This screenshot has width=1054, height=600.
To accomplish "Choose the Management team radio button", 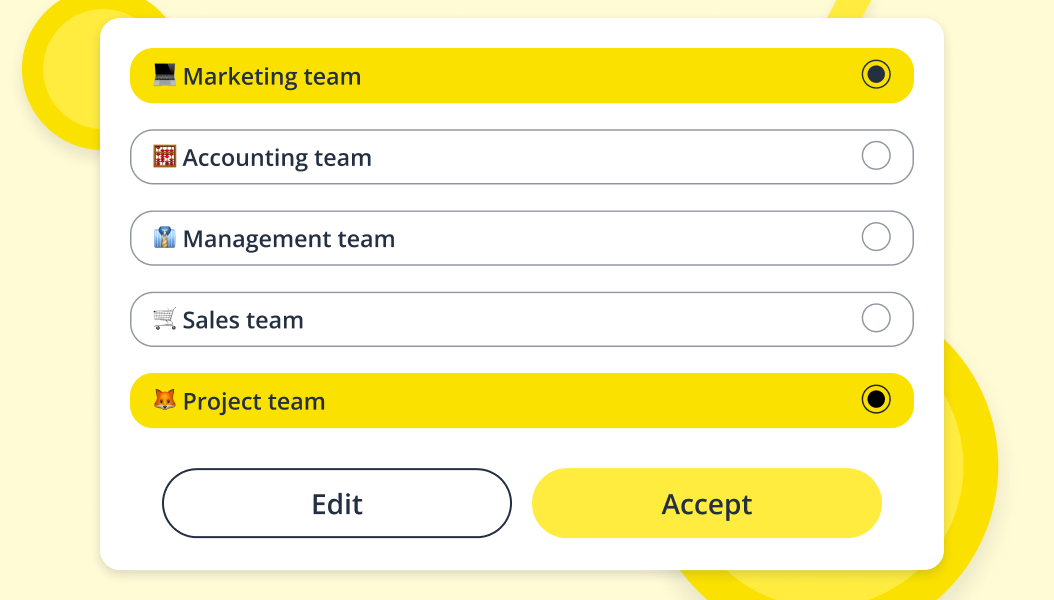I will (x=876, y=237).
